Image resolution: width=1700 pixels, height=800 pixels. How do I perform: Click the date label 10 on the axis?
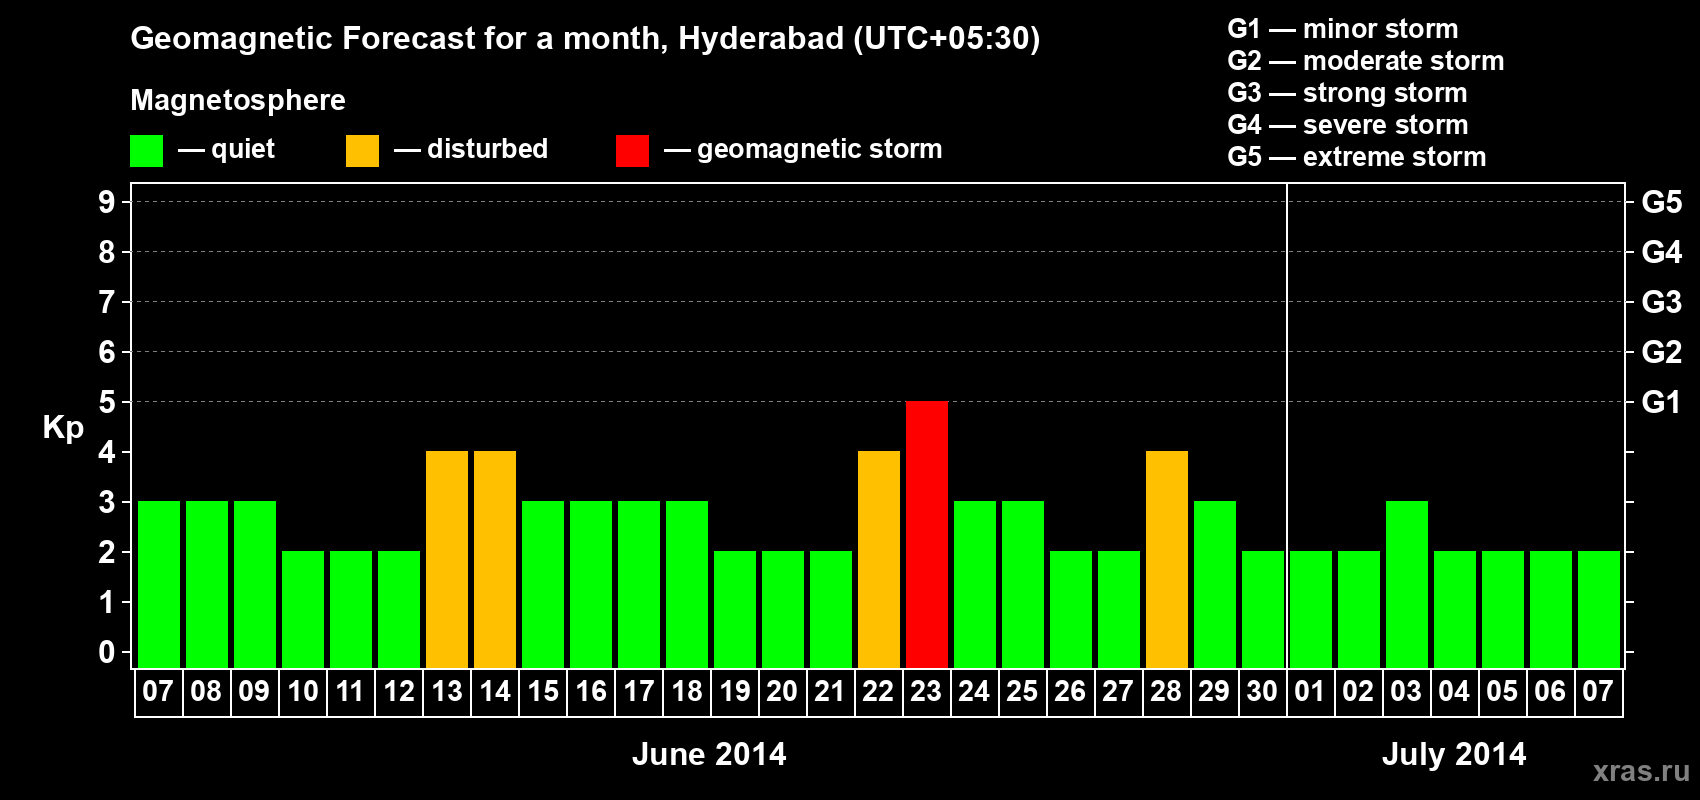[x=302, y=692]
